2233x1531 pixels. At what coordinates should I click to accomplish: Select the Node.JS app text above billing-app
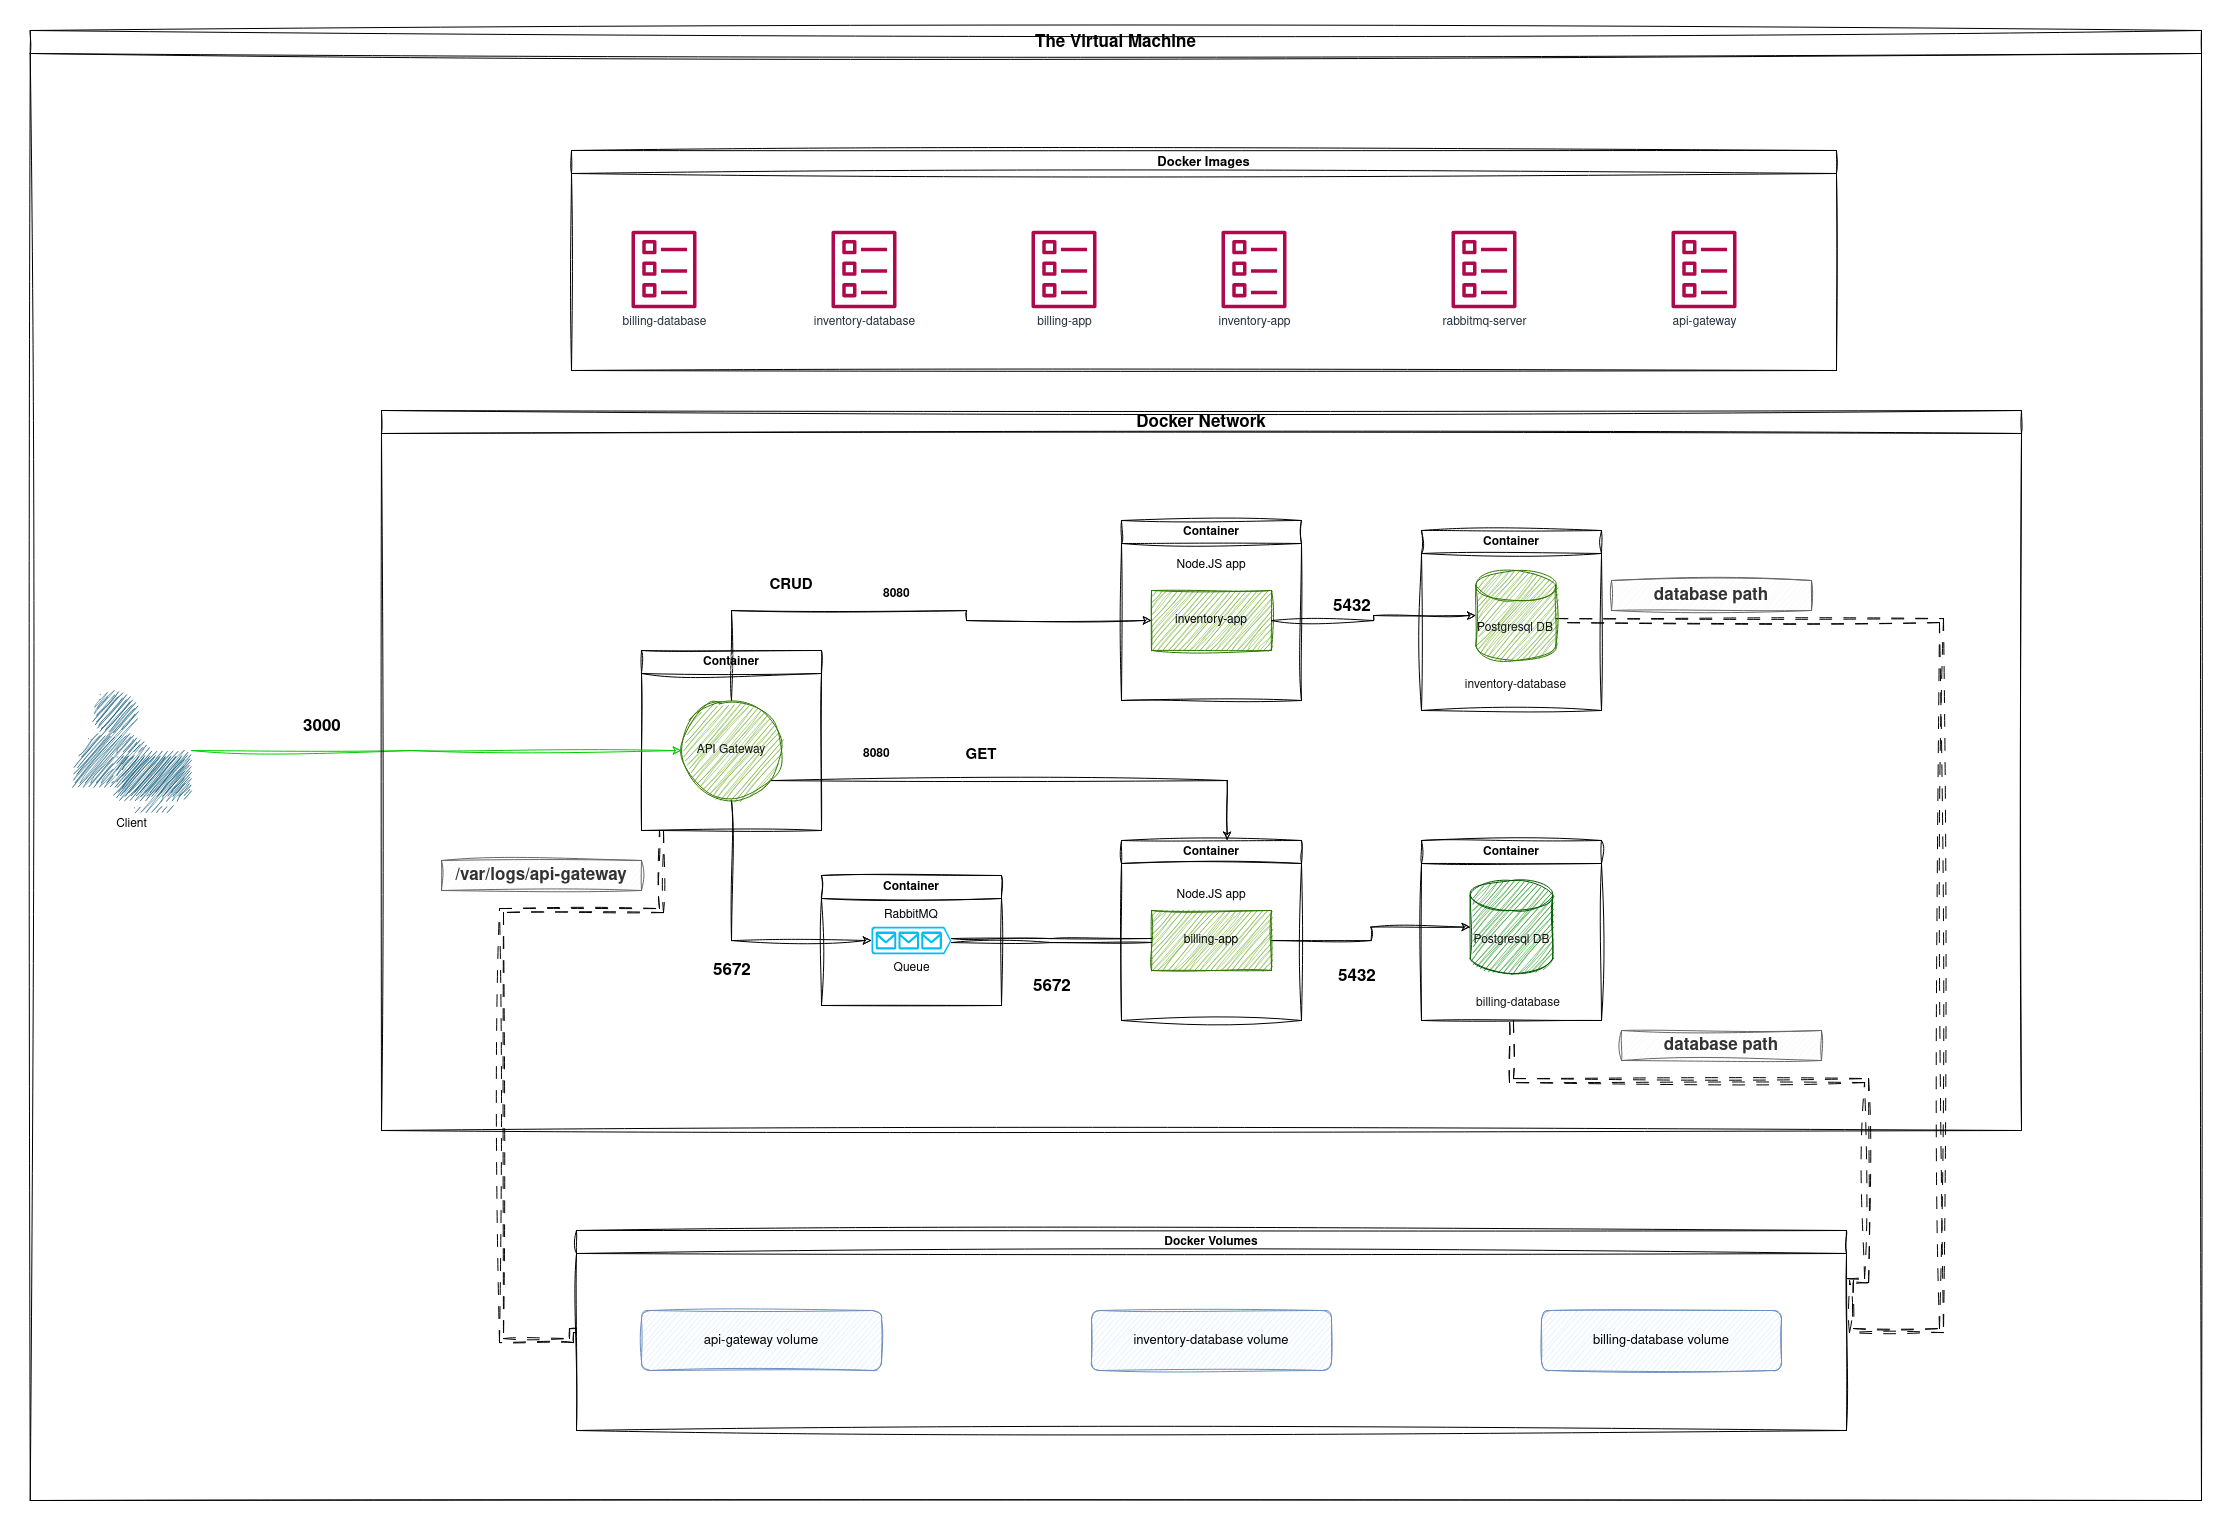point(1211,894)
